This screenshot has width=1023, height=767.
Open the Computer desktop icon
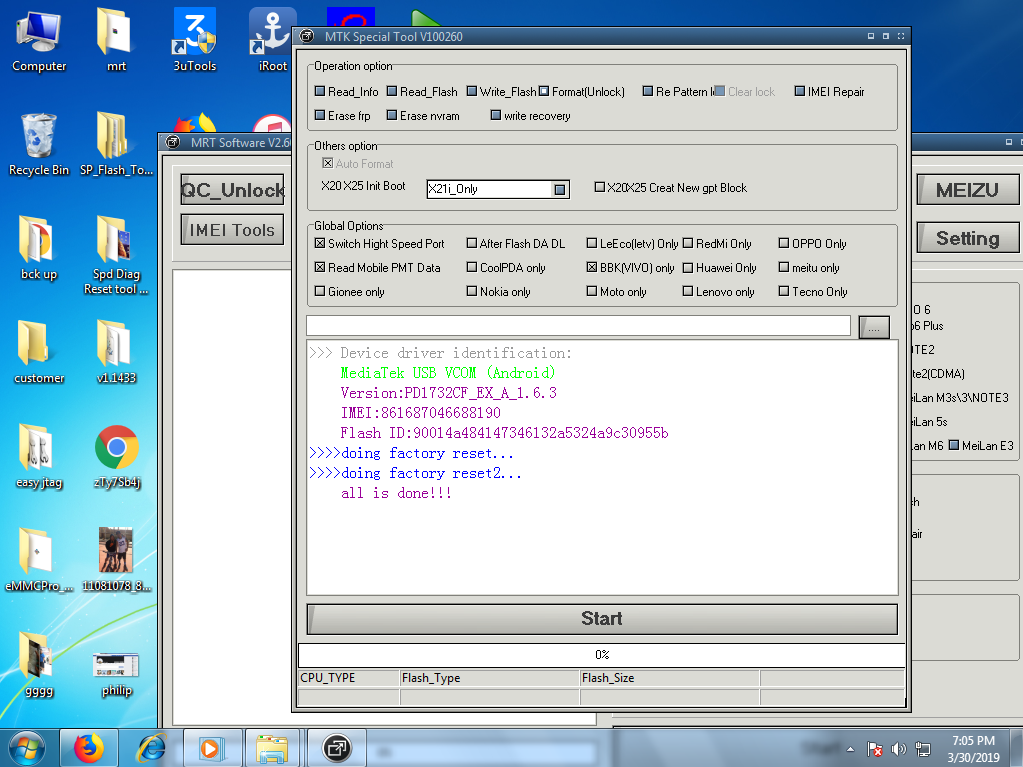click(x=38, y=40)
